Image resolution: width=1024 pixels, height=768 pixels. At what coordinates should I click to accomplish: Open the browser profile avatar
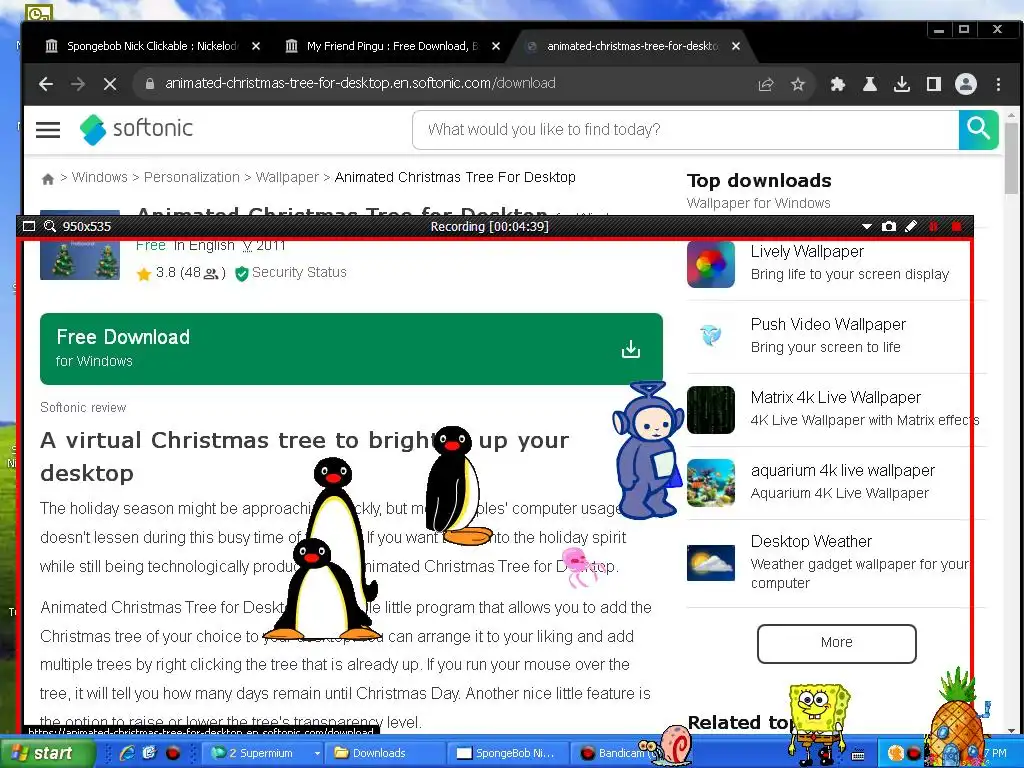[966, 84]
